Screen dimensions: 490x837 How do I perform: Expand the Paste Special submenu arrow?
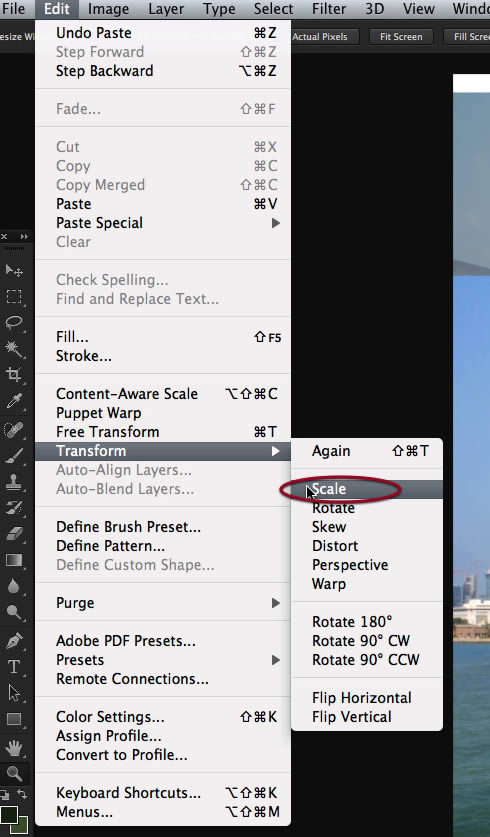pos(275,223)
